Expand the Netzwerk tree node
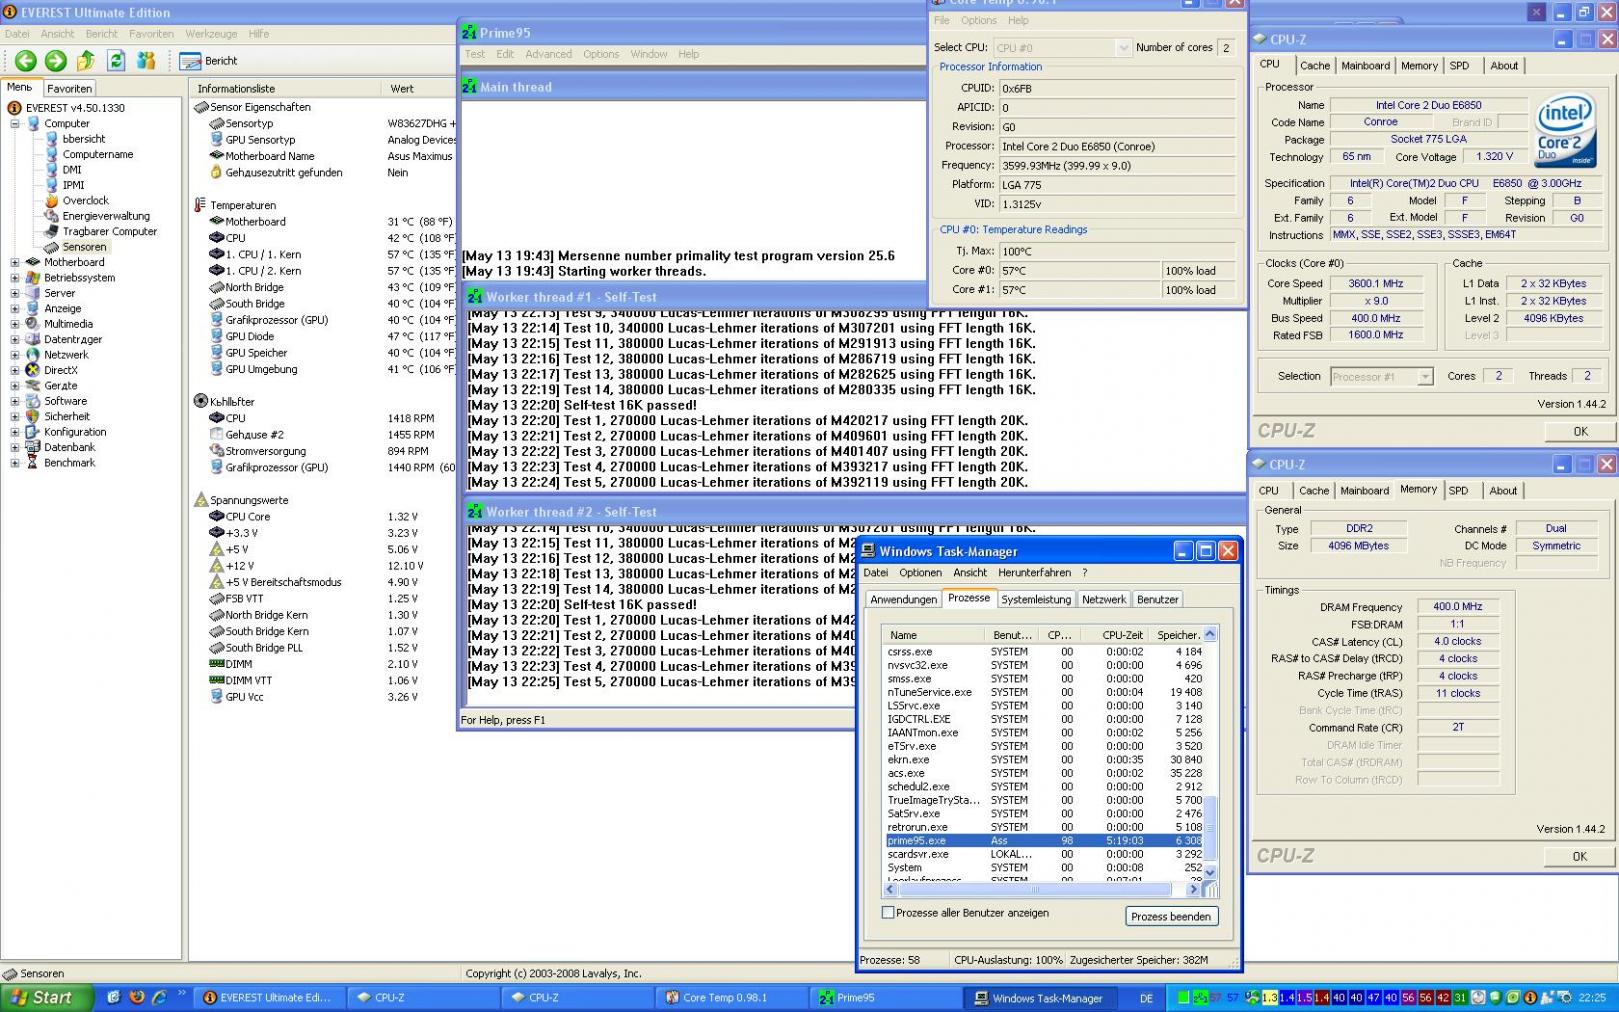This screenshot has height=1012, width=1619. tap(15, 355)
